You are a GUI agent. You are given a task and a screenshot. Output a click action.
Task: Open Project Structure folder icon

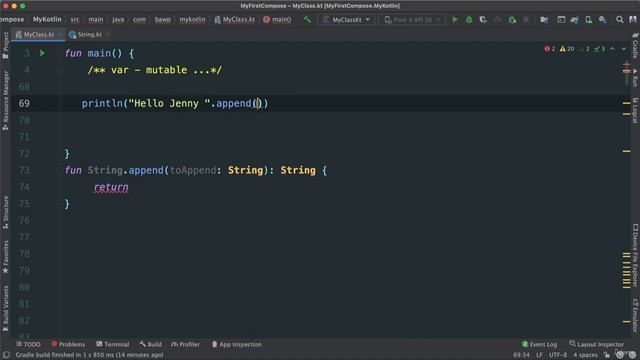click(x=544, y=20)
